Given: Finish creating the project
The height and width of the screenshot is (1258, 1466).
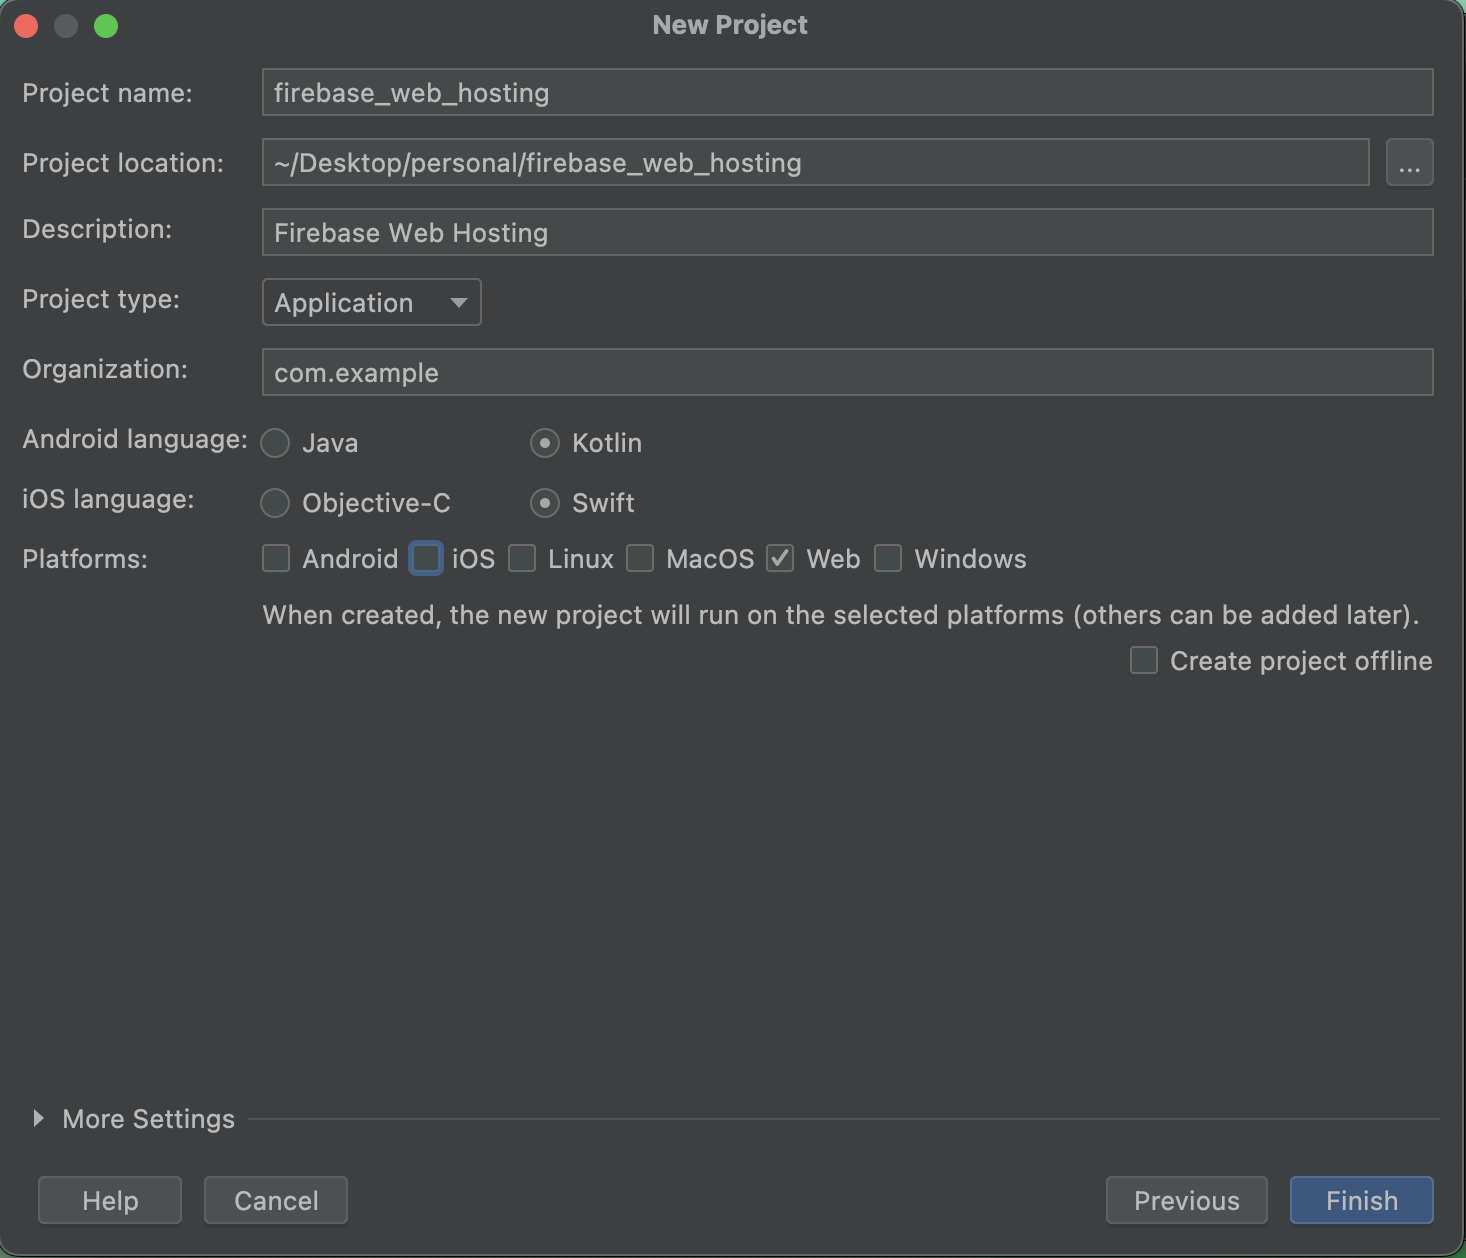Looking at the screenshot, I should (1362, 1200).
